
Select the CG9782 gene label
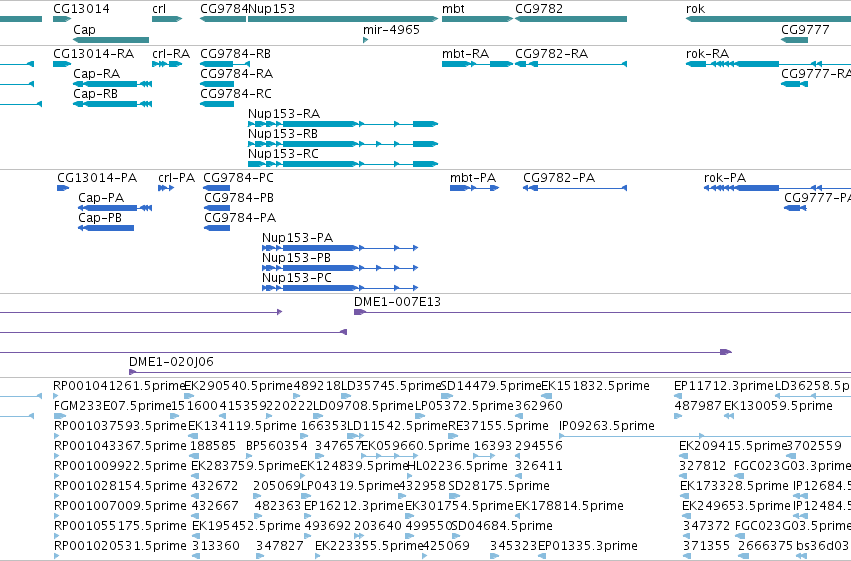click(539, 9)
